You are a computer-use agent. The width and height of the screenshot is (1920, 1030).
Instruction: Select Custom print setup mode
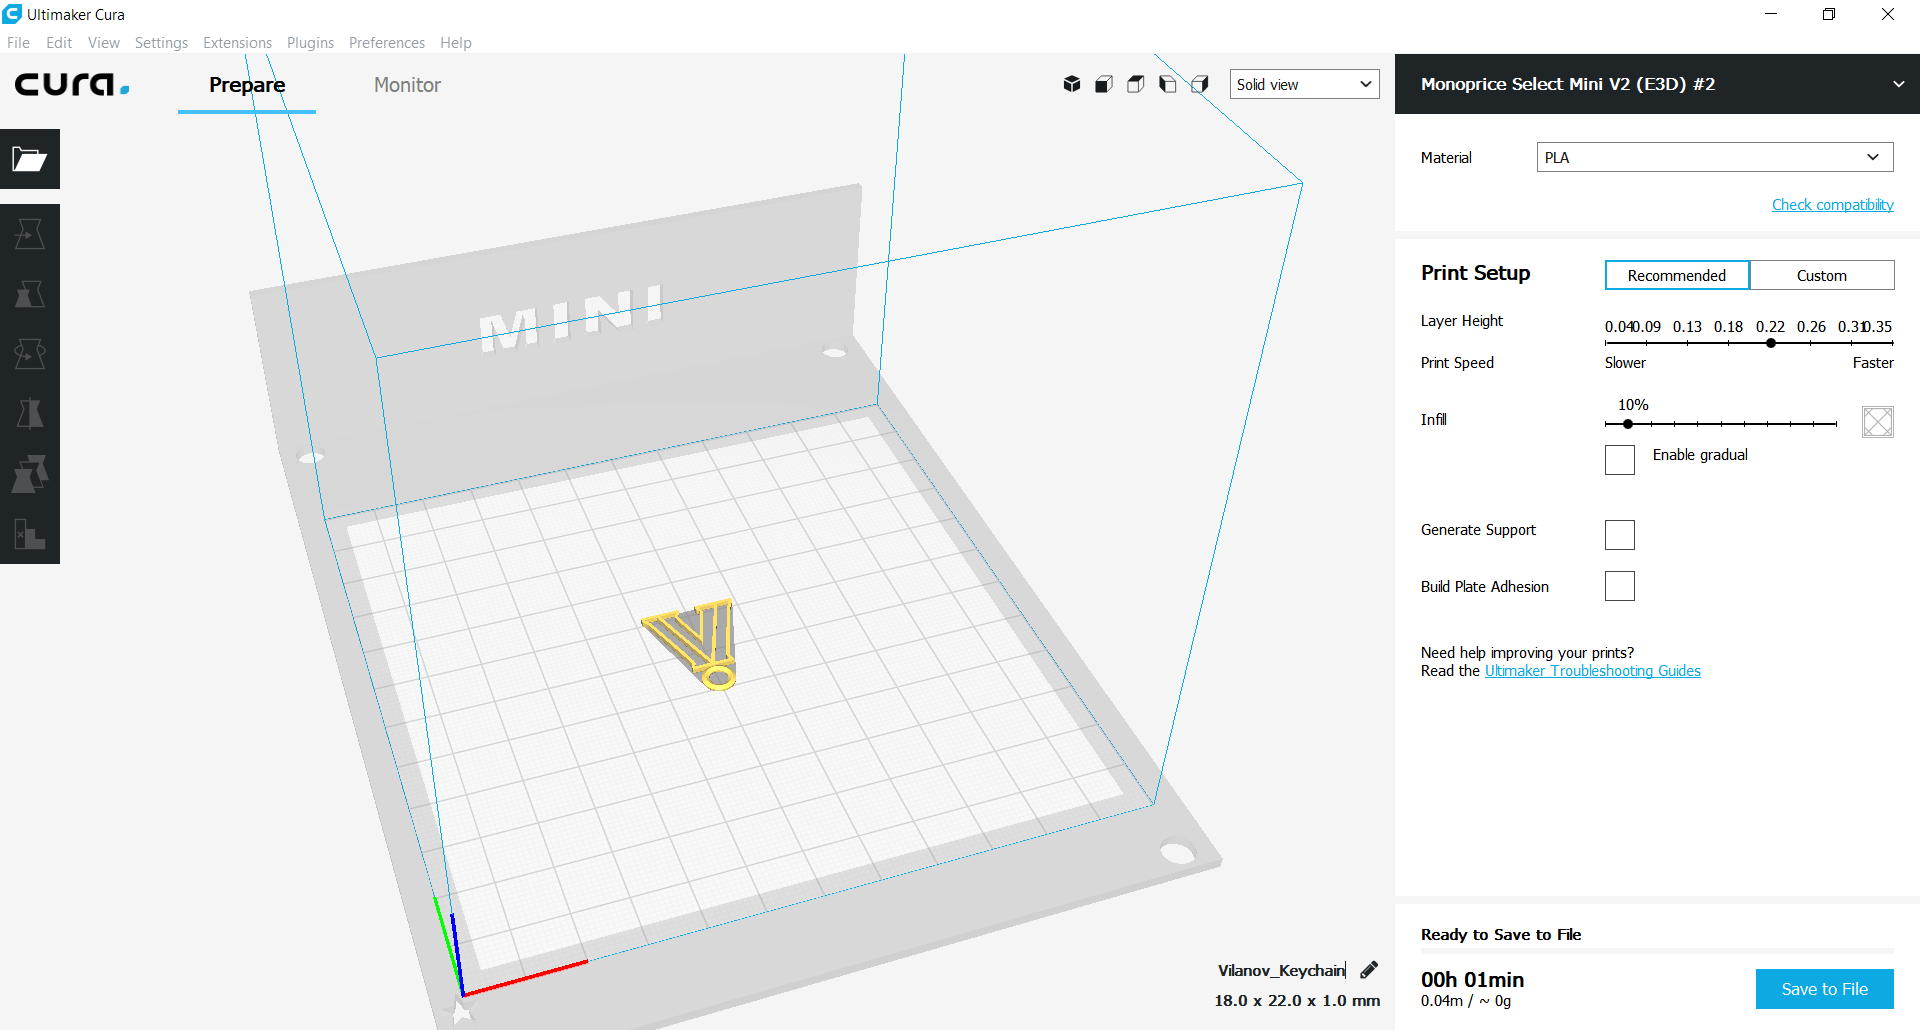click(1822, 275)
